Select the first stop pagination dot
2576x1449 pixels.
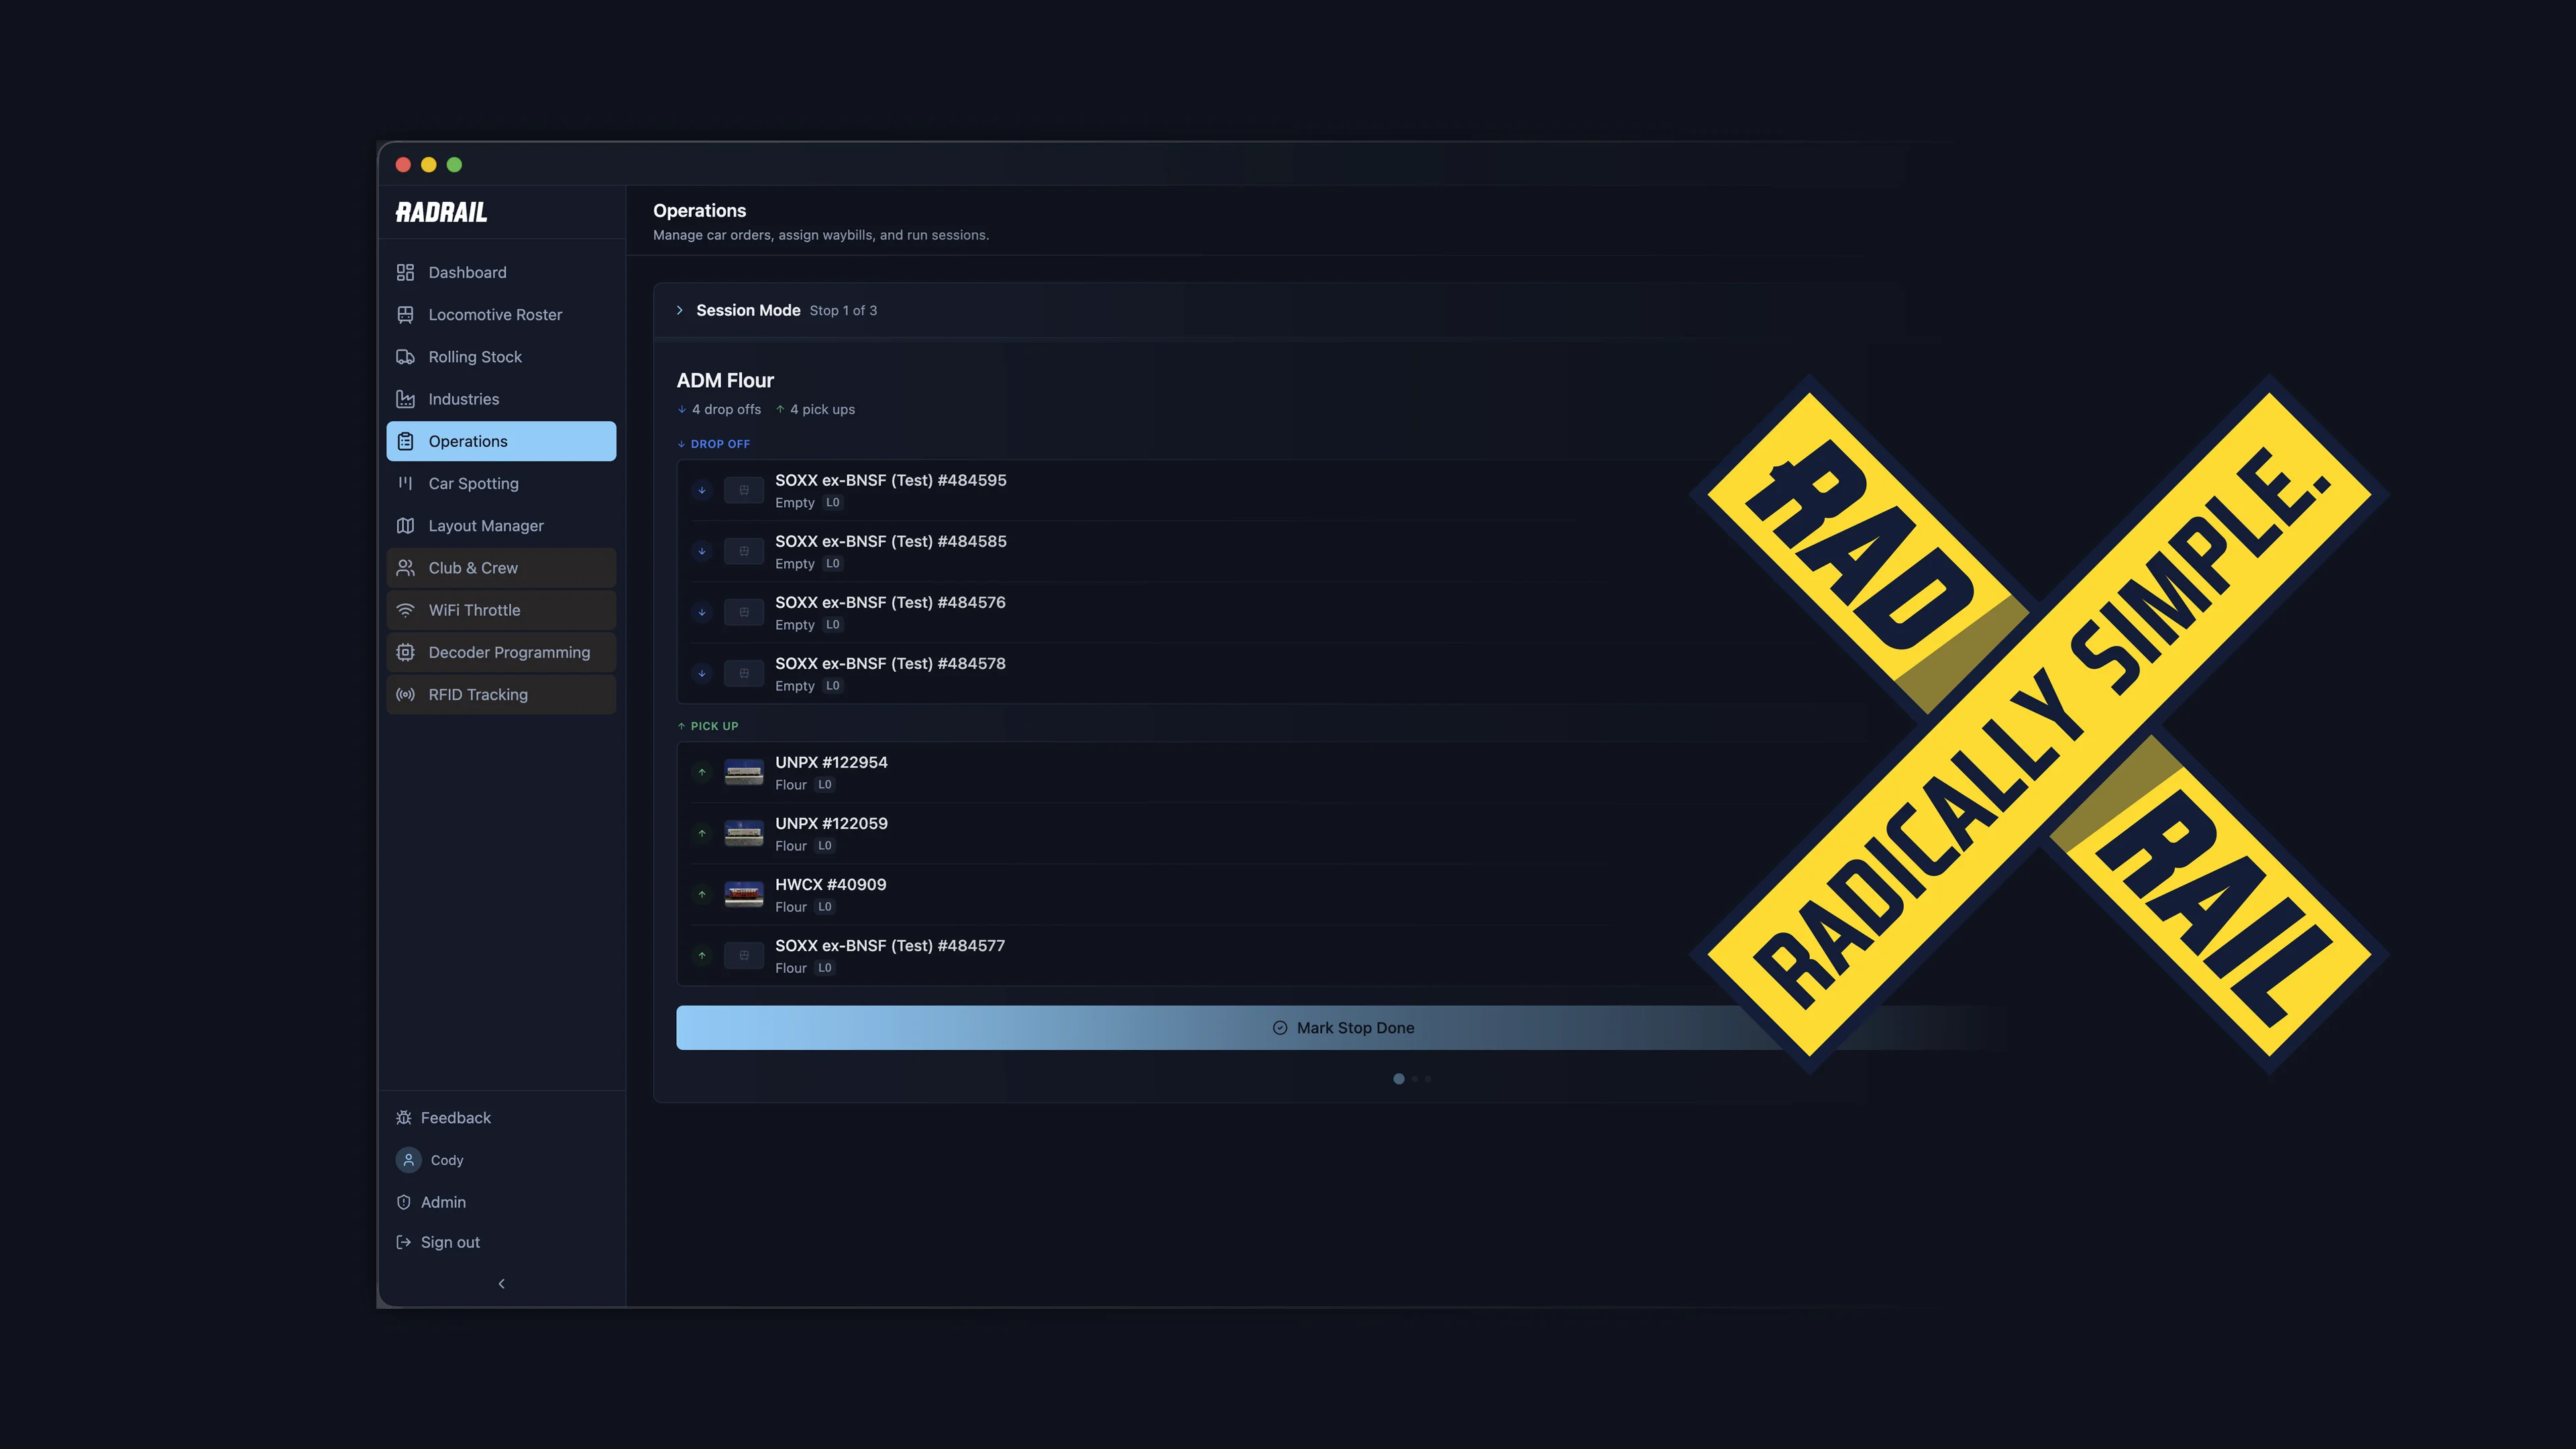(1399, 1079)
